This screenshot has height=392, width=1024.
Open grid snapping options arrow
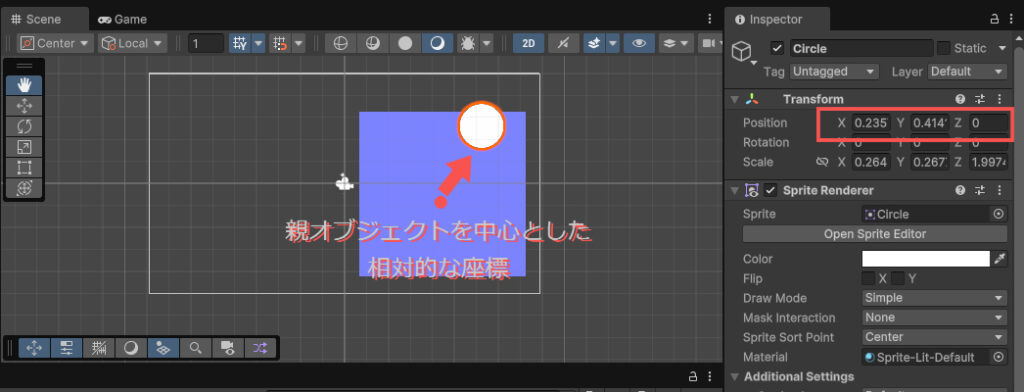[x=259, y=44]
